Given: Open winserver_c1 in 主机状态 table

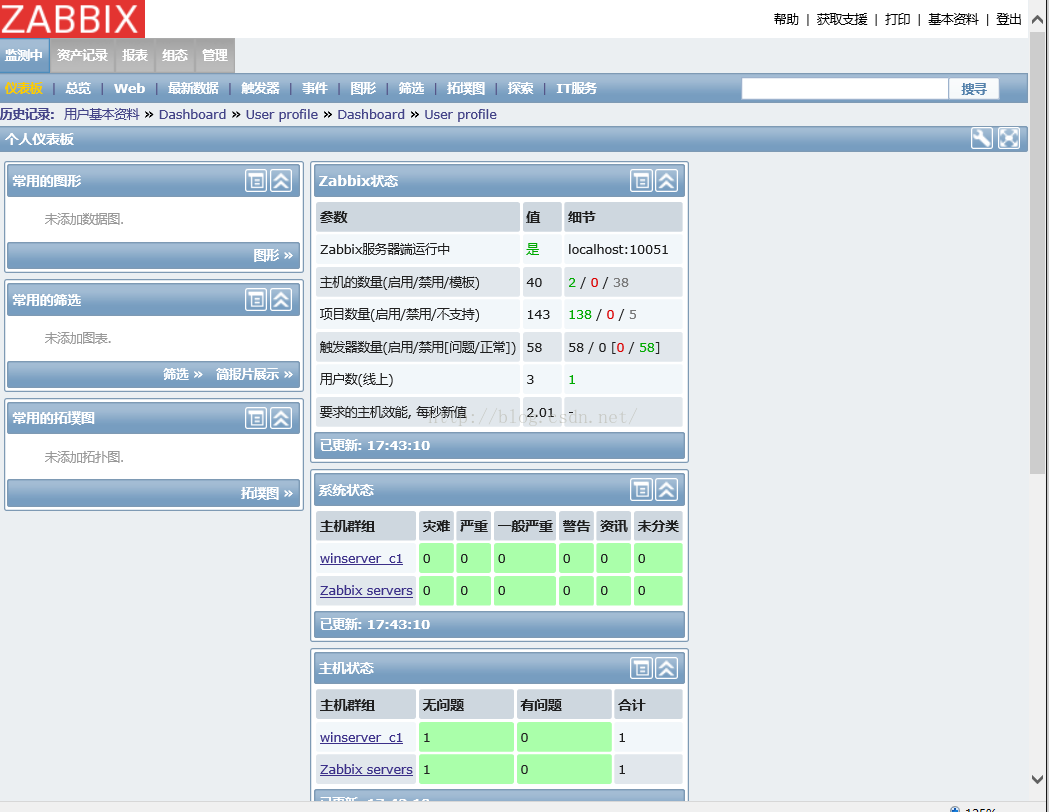Looking at the screenshot, I should tap(361, 737).
